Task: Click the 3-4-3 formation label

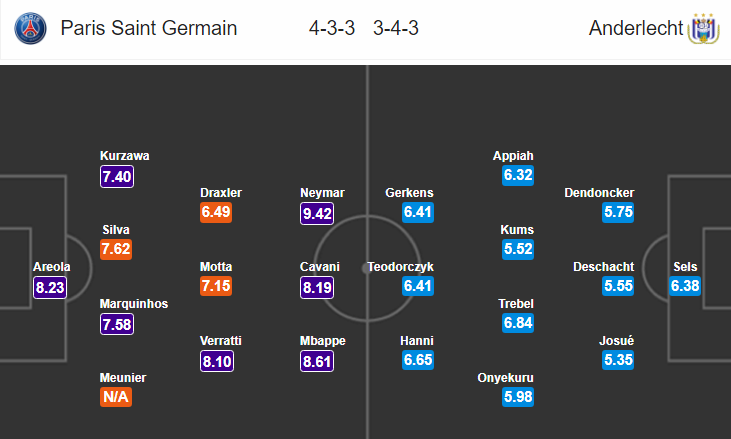Action: click(396, 28)
